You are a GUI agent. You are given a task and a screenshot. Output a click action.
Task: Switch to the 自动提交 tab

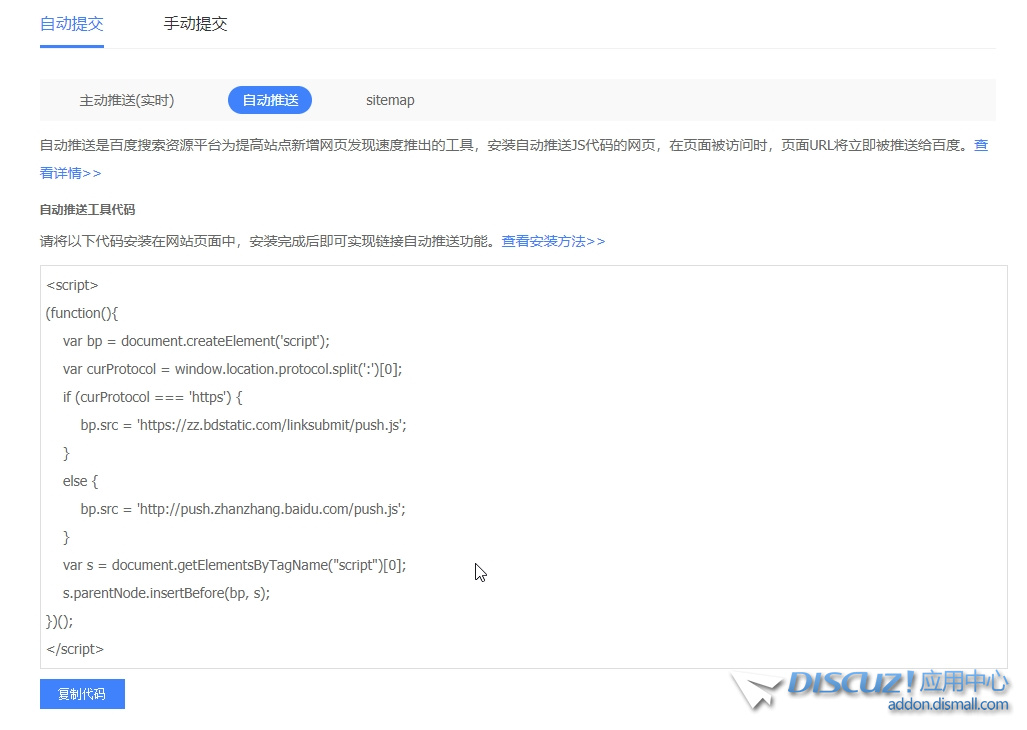click(x=72, y=24)
